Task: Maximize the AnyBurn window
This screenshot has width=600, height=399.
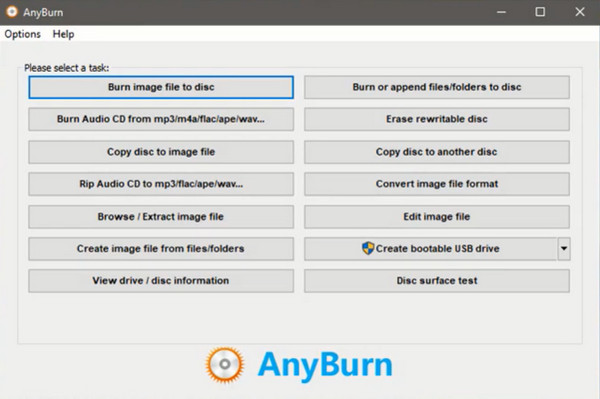Action: click(x=540, y=12)
